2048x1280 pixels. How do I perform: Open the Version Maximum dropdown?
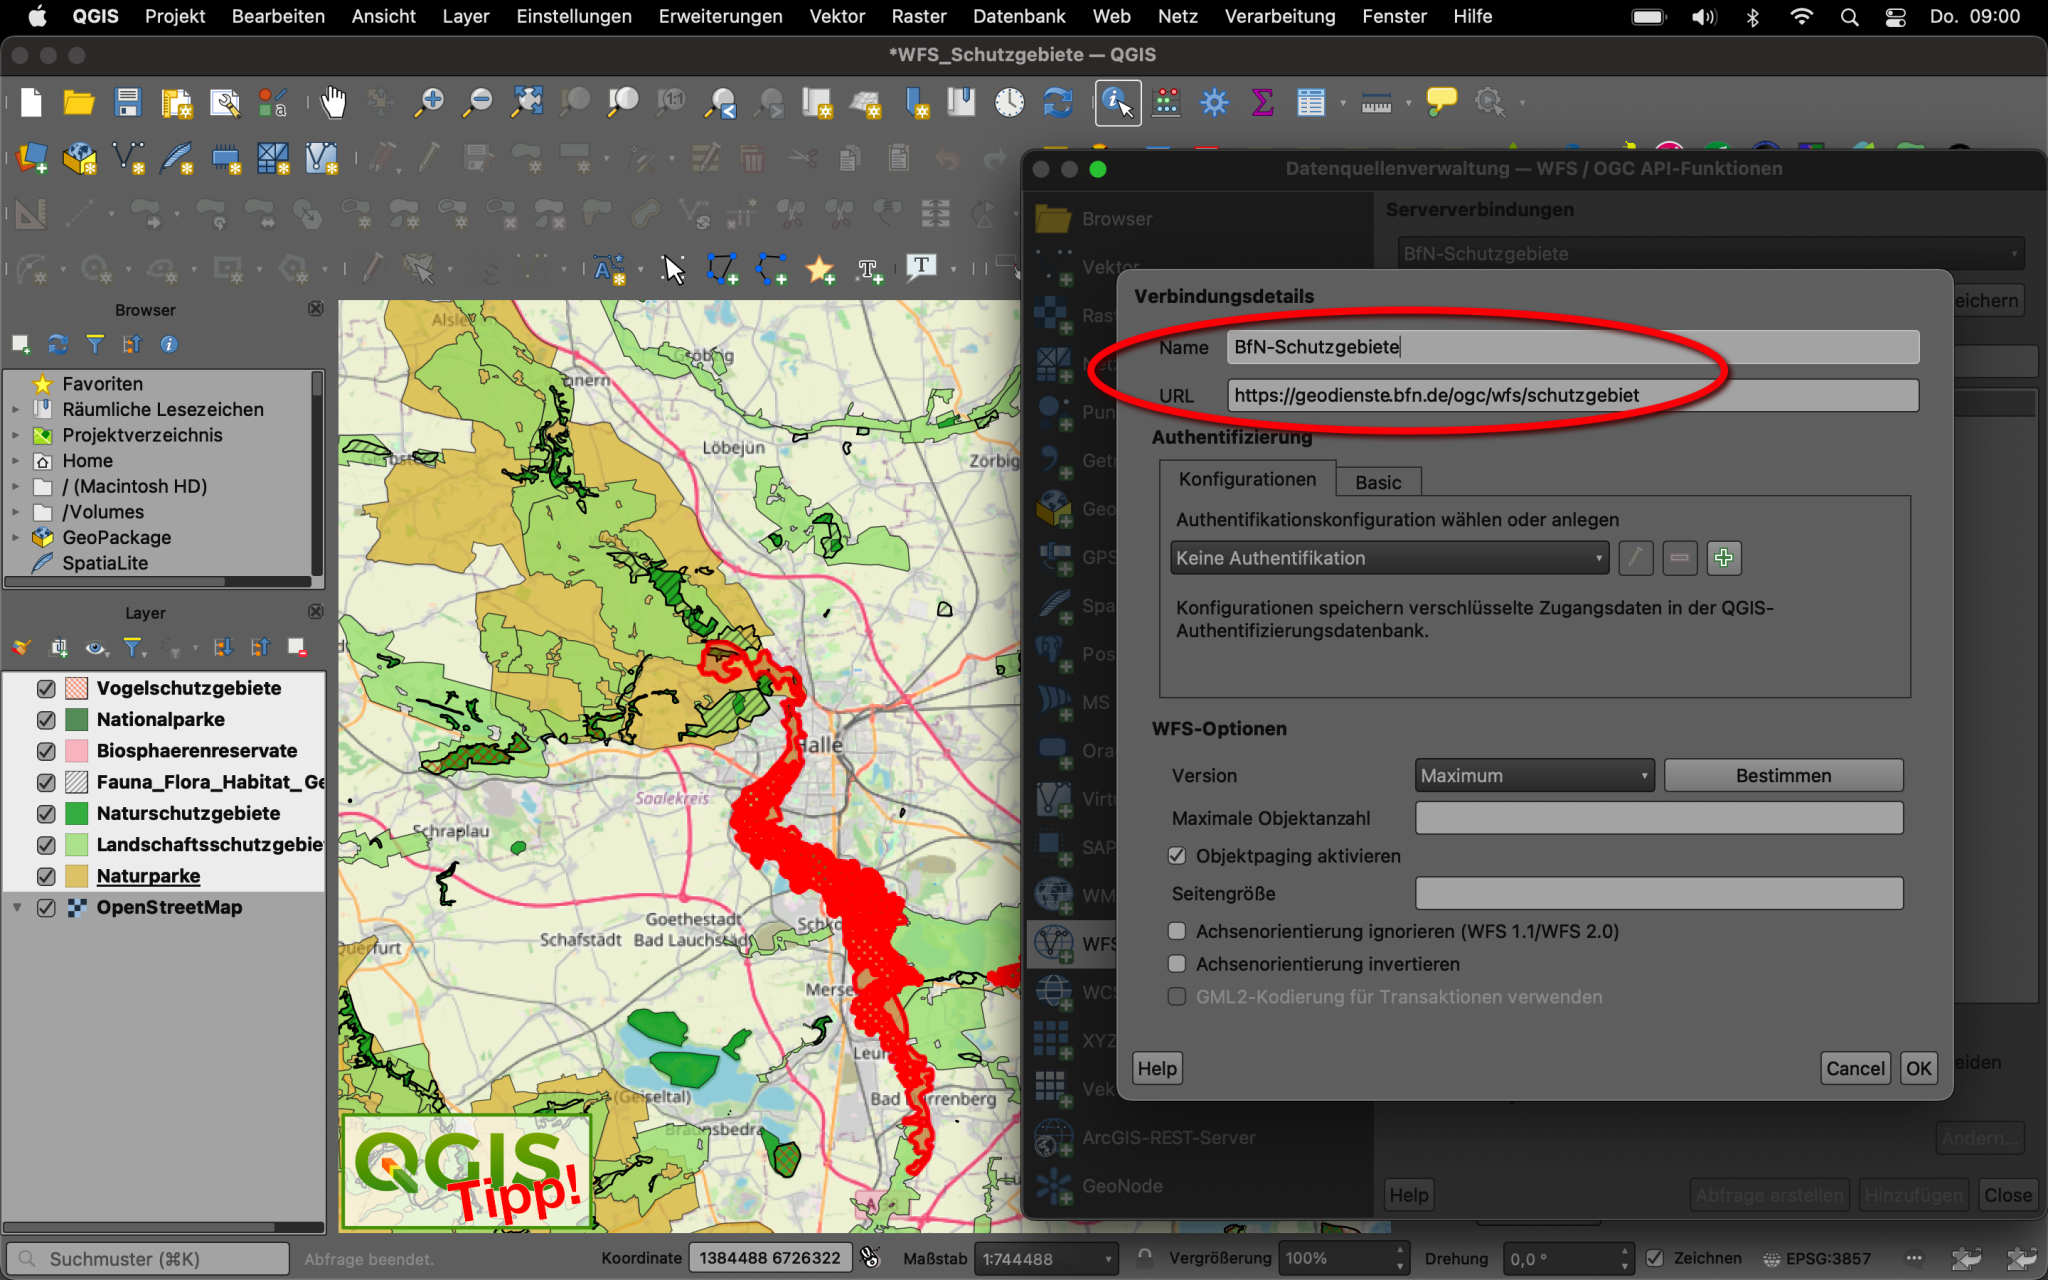pos(1534,775)
